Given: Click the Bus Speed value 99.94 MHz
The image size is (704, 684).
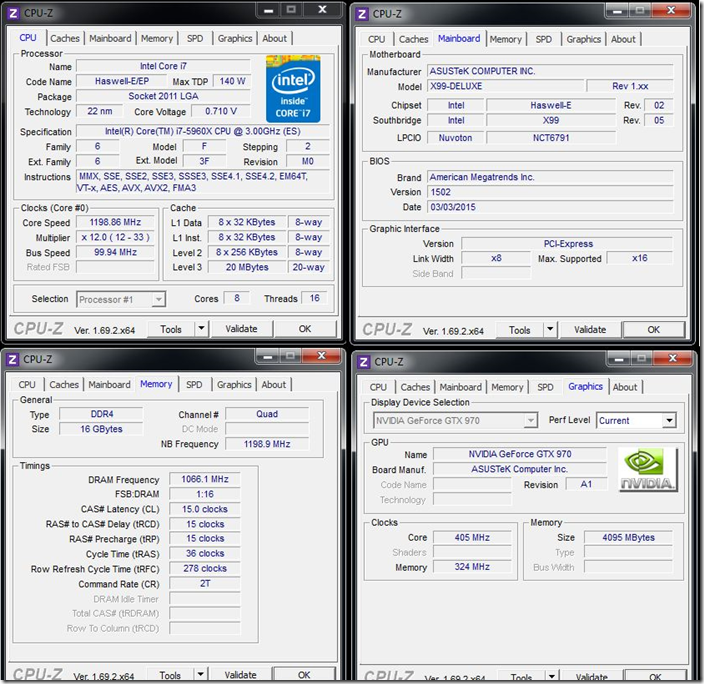Looking at the screenshot, I should click(115, 252).
